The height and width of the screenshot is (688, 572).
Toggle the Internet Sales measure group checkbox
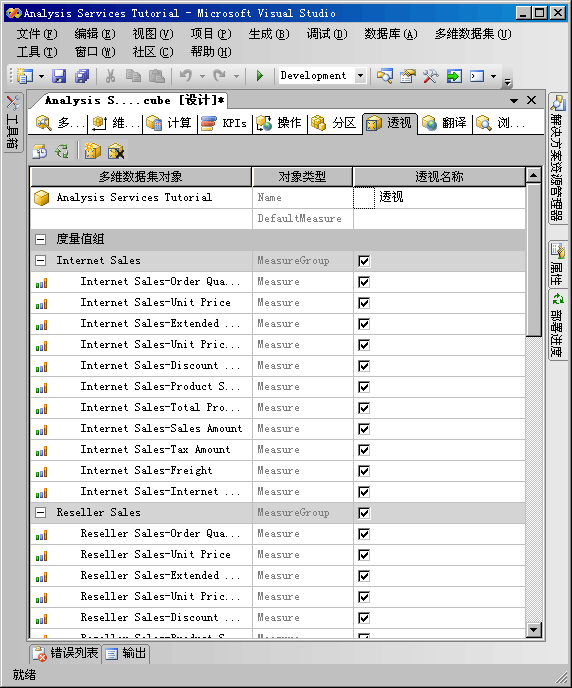tap(364, 261)
